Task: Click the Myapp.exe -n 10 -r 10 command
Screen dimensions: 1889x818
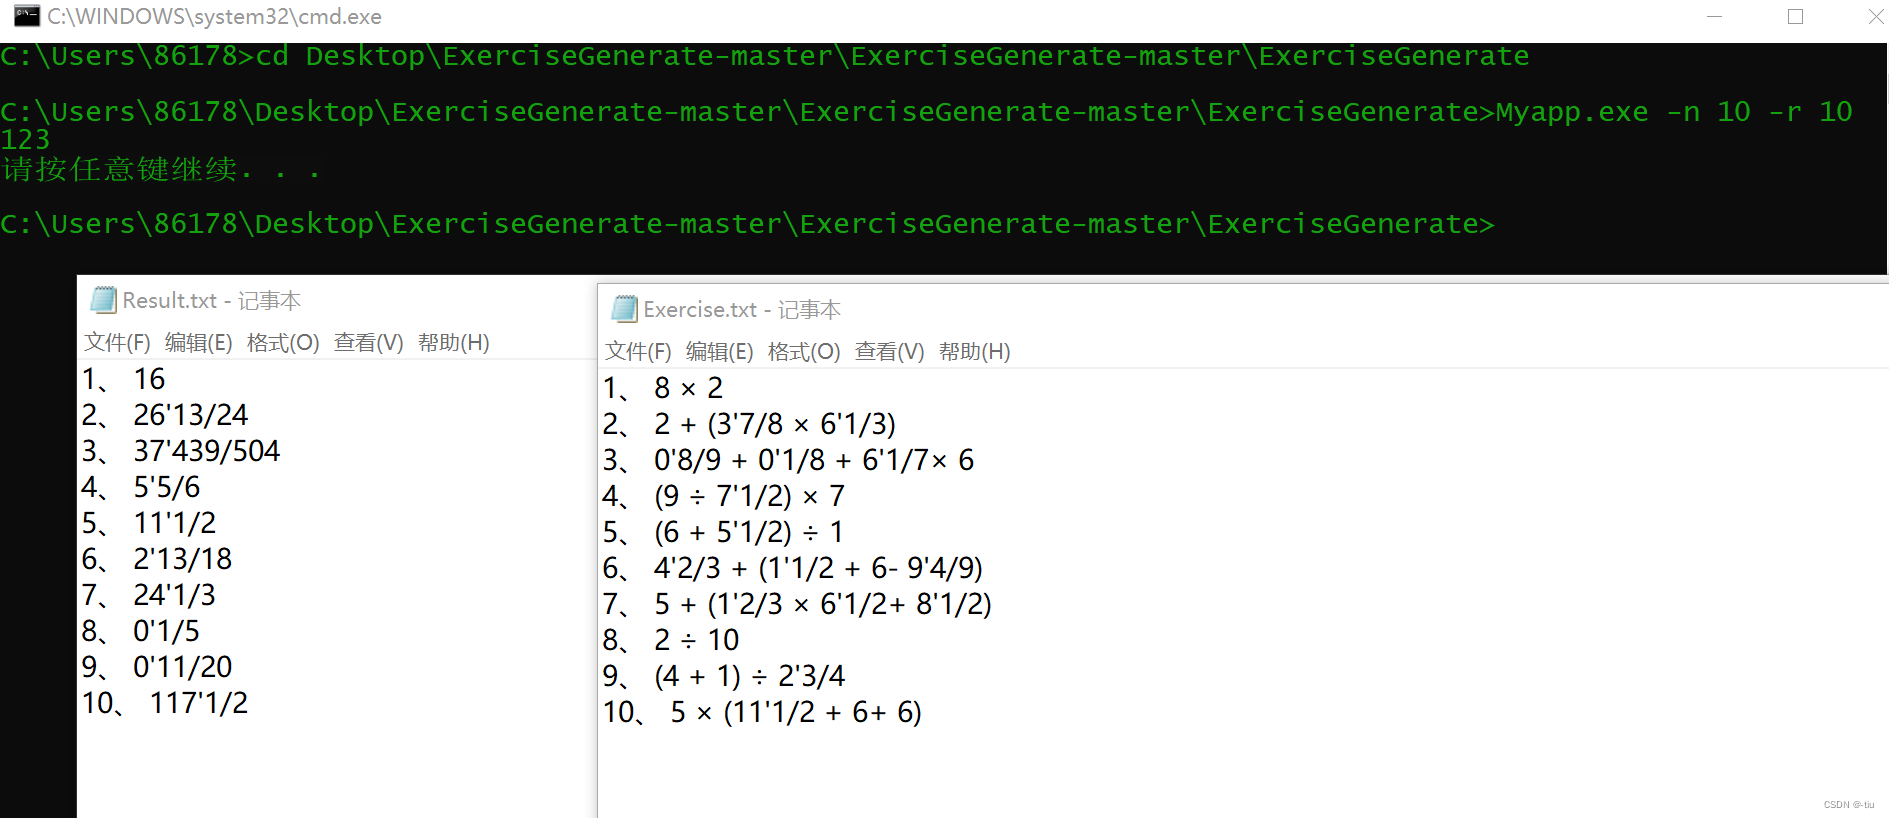Action: click(x=1674, y=111)
